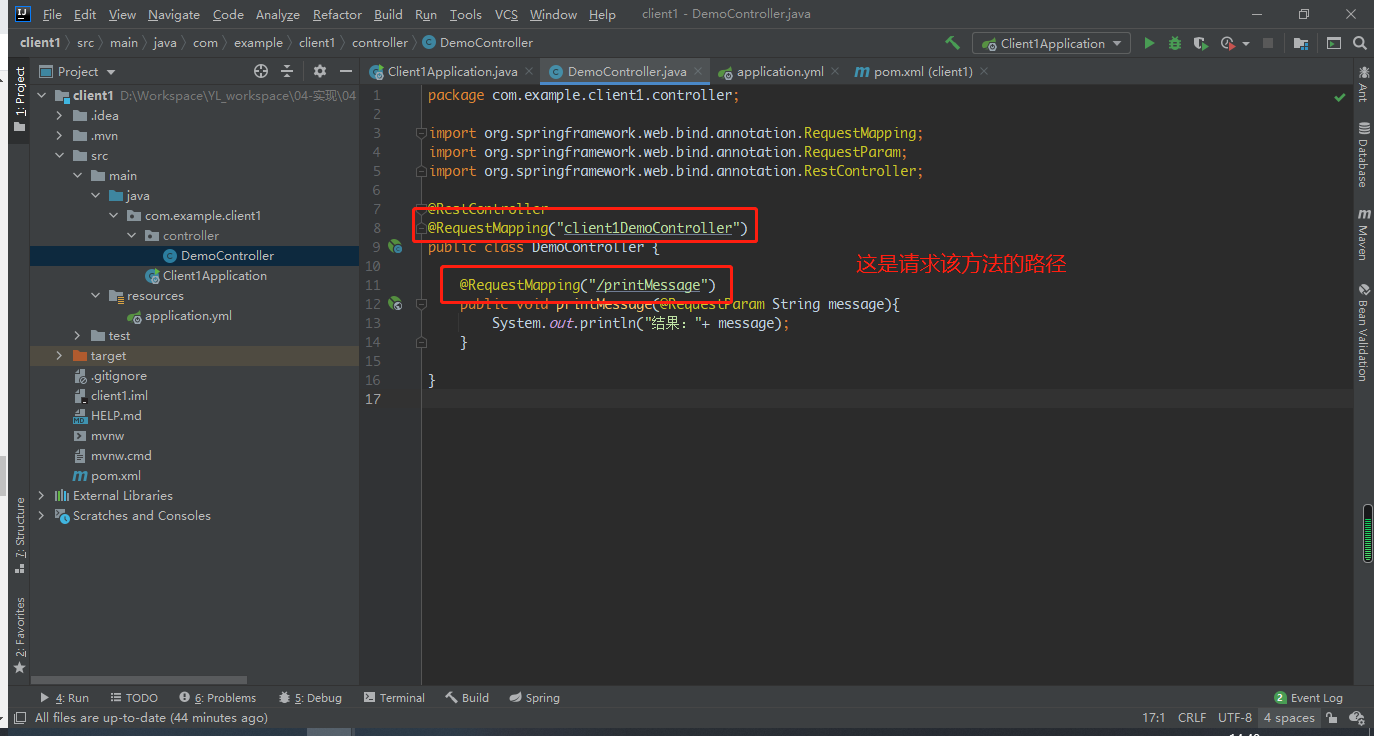
Task: Open the Structure sidebar tool window
Action: pyautogui.click(x=19, y=536)
